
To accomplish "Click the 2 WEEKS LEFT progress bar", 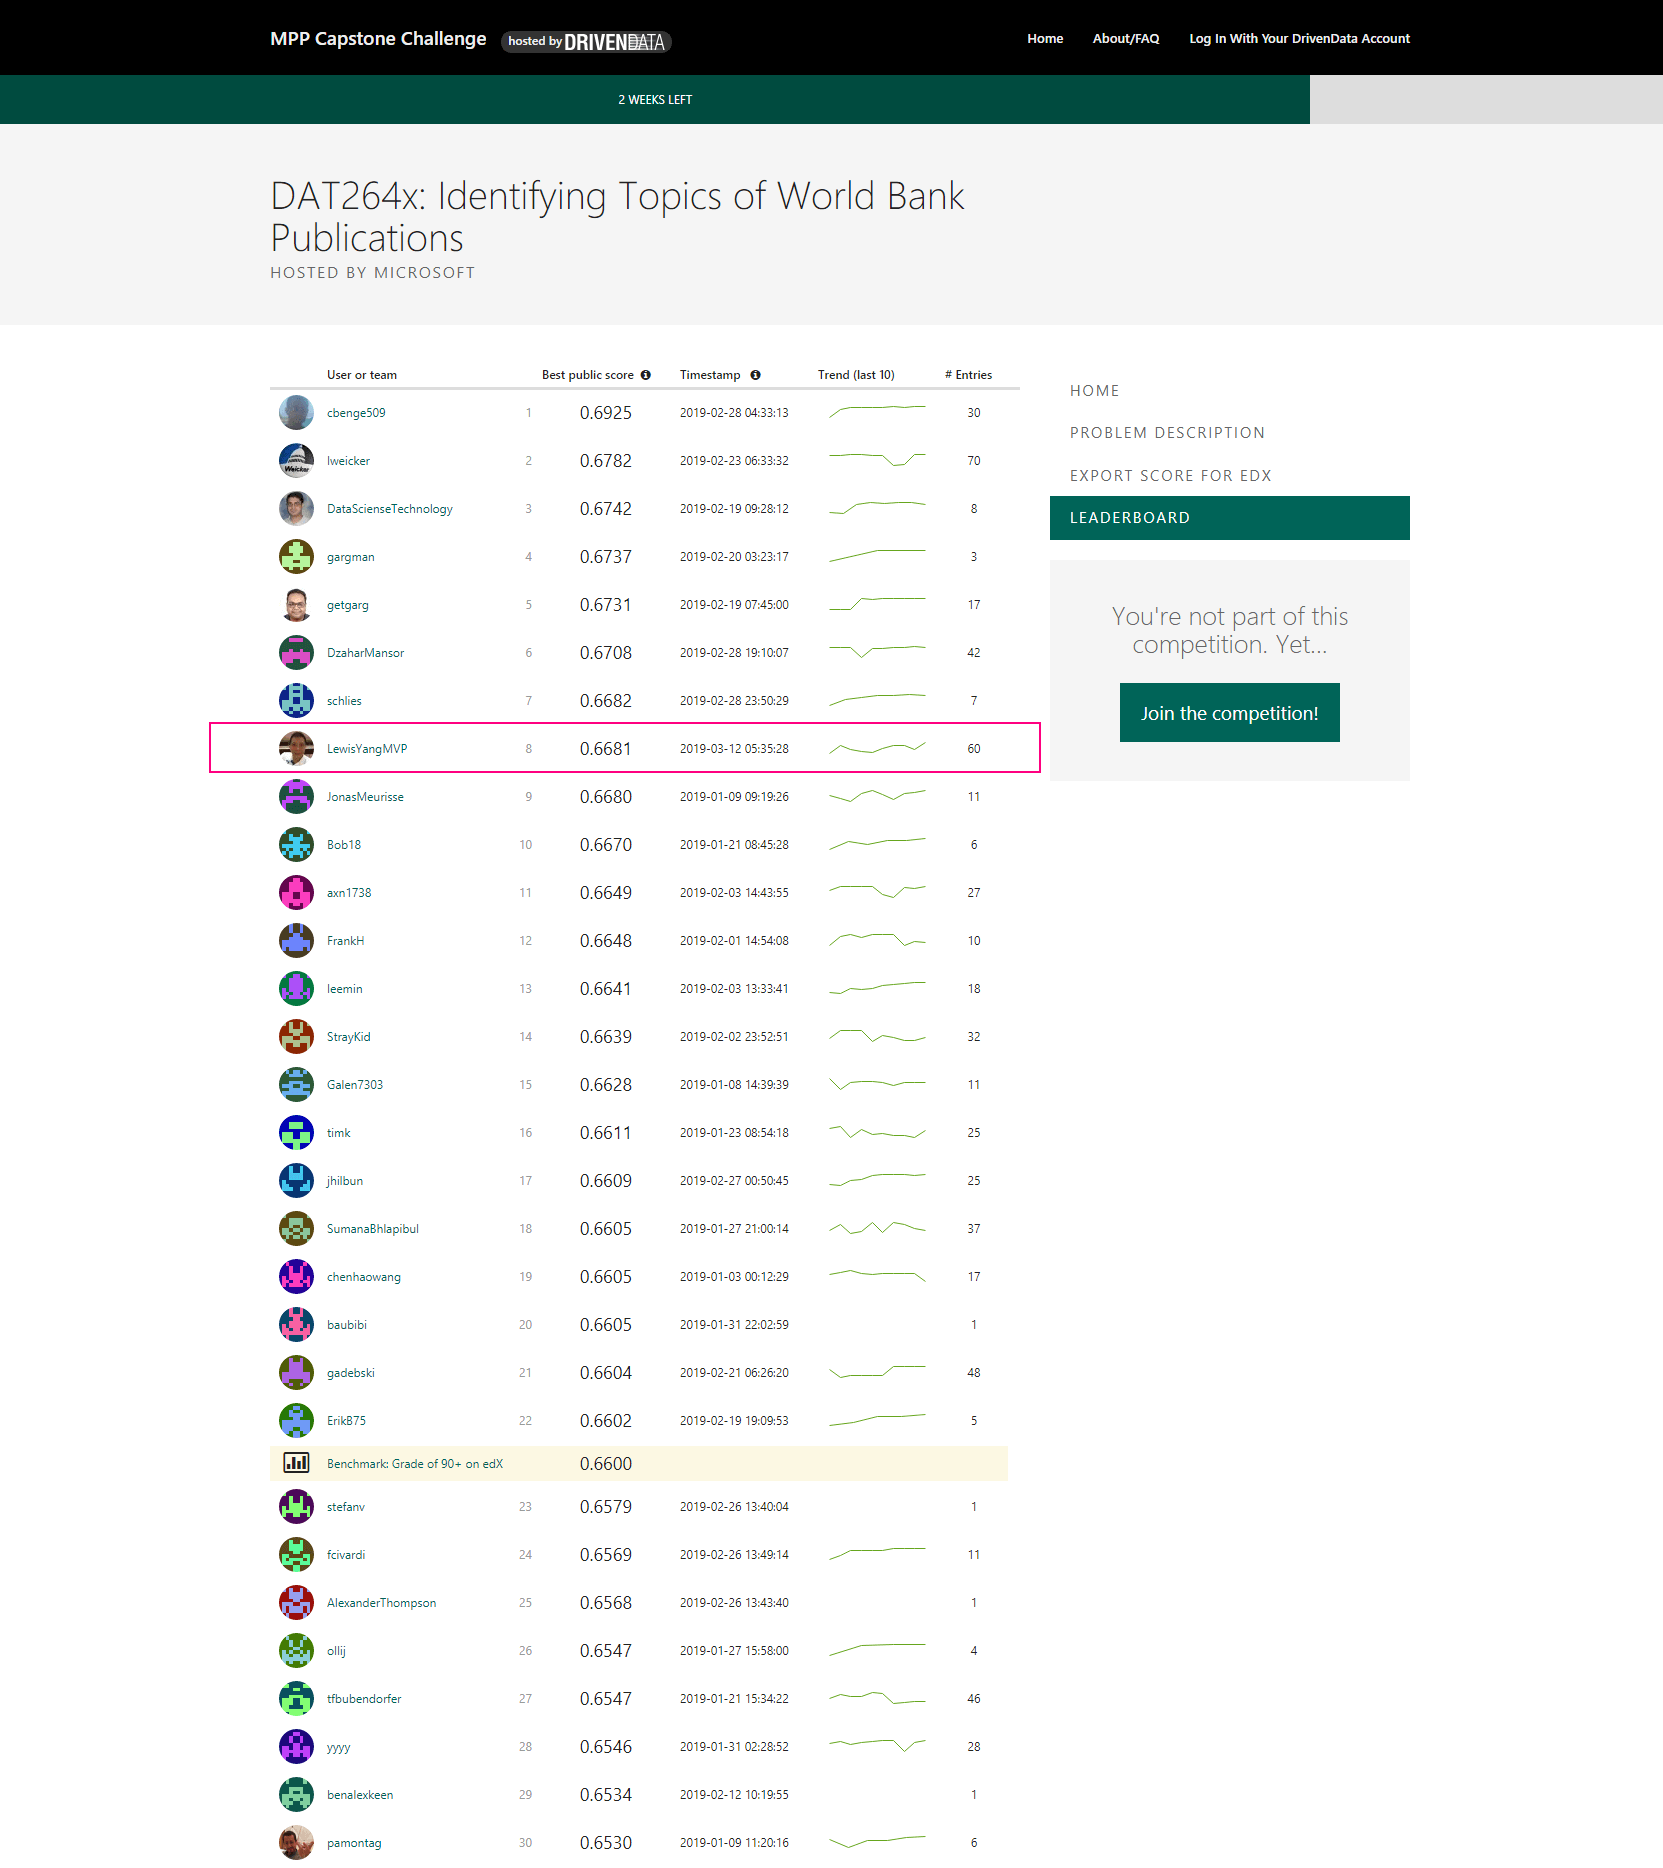I will point(655,99).
